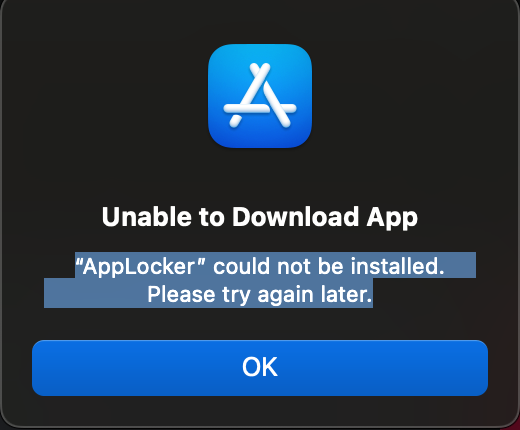
Task: Click the word "try" in the message
Action: click(236, 296)
